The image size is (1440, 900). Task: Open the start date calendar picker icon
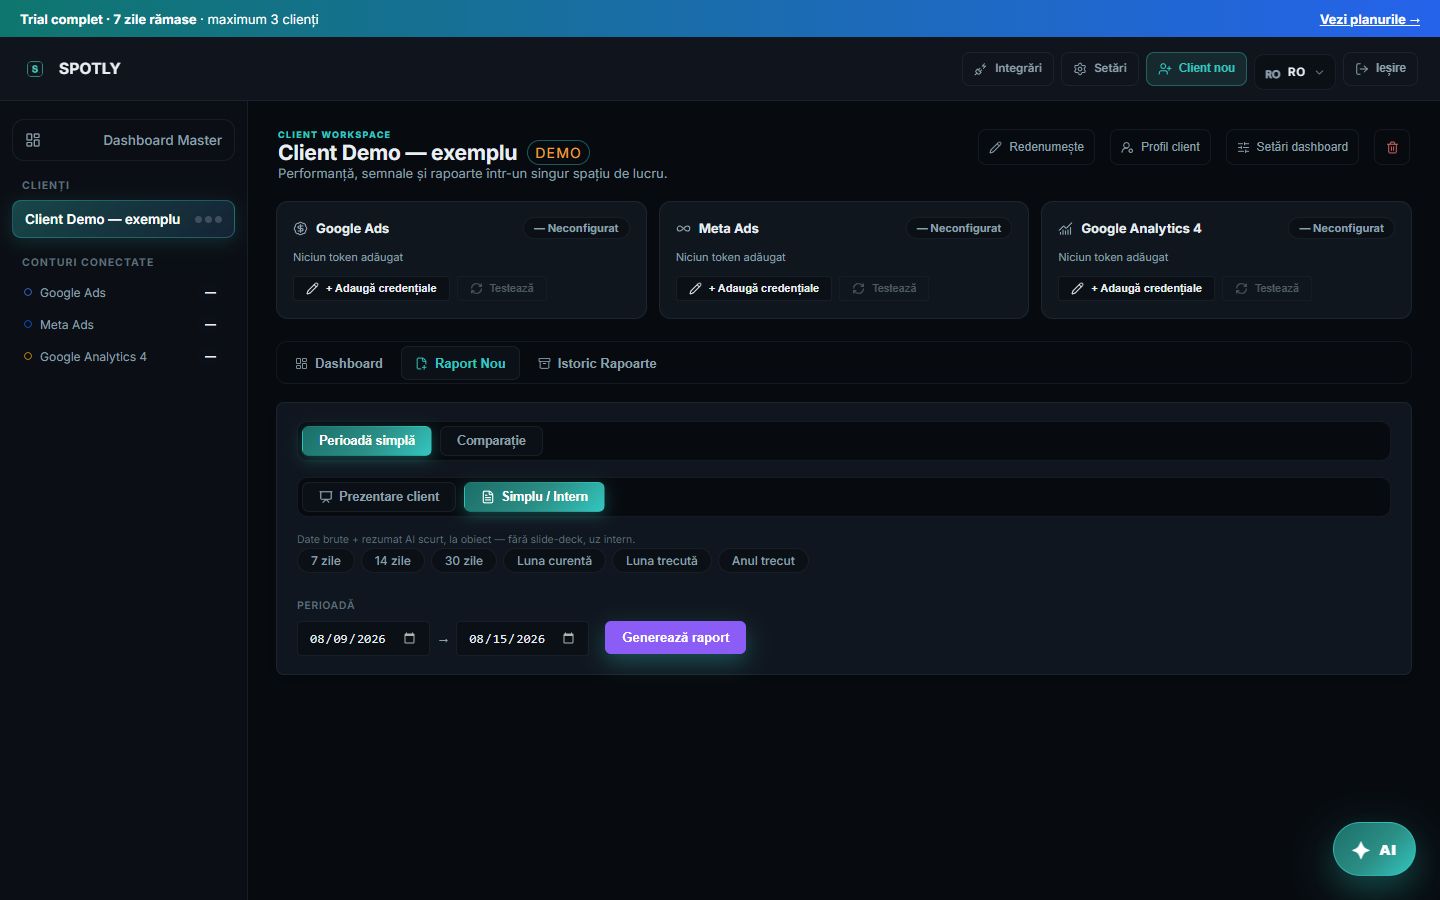pos(409,638)
